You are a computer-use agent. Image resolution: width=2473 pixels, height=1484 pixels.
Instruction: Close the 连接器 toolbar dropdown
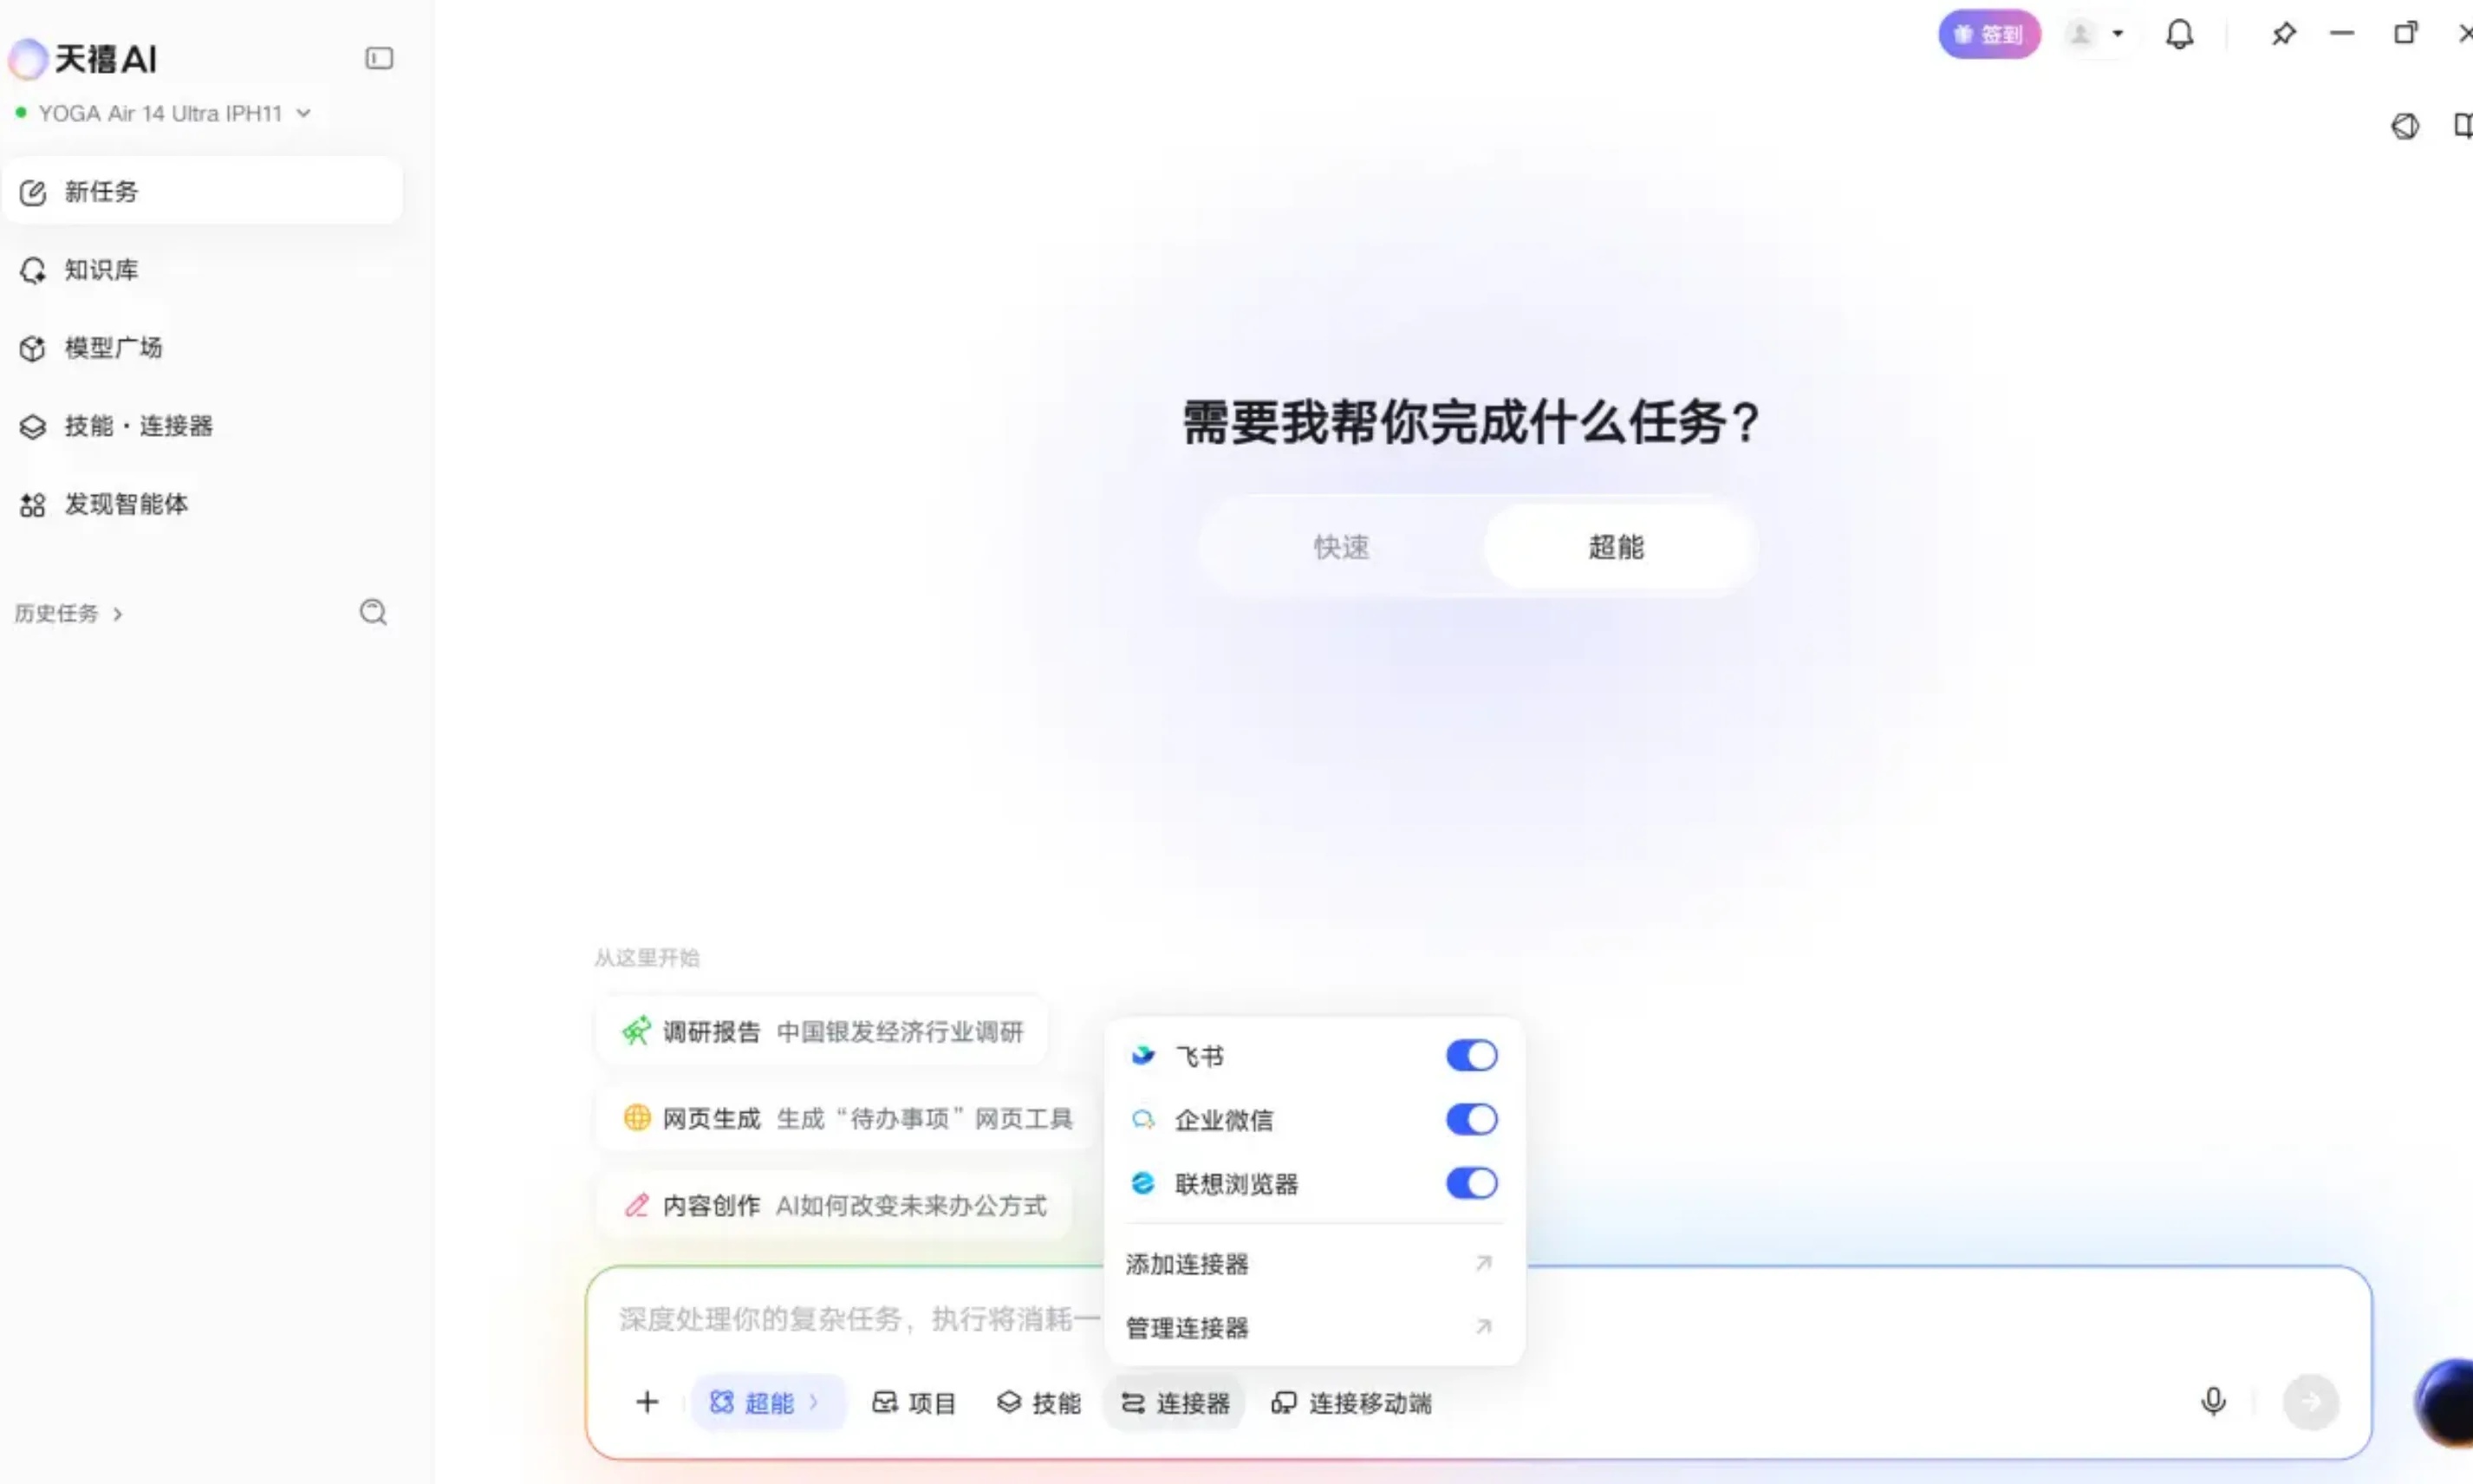pyautogui.click(x=1175, y=1402)
